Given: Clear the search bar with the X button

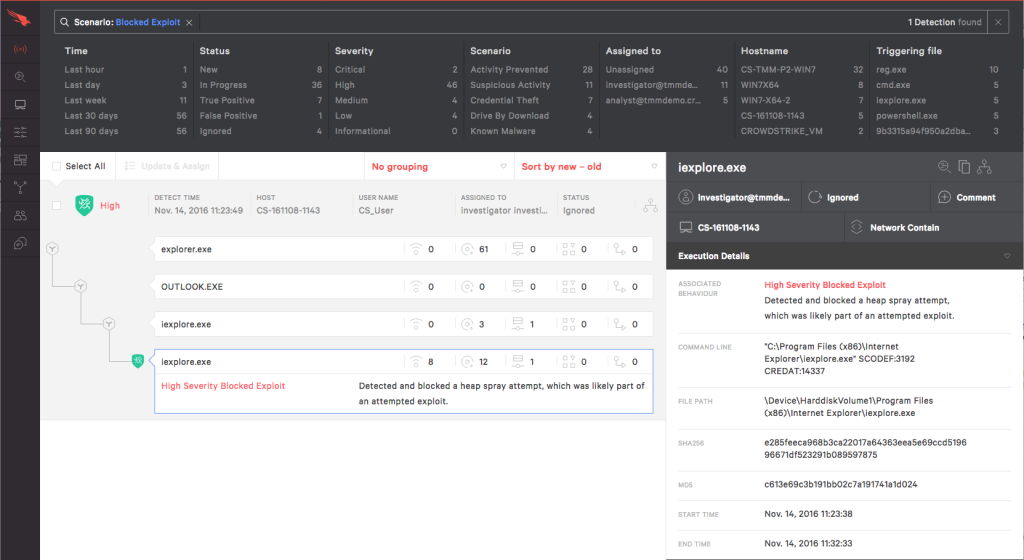Looking at the screenshot, I should [998, 22].
